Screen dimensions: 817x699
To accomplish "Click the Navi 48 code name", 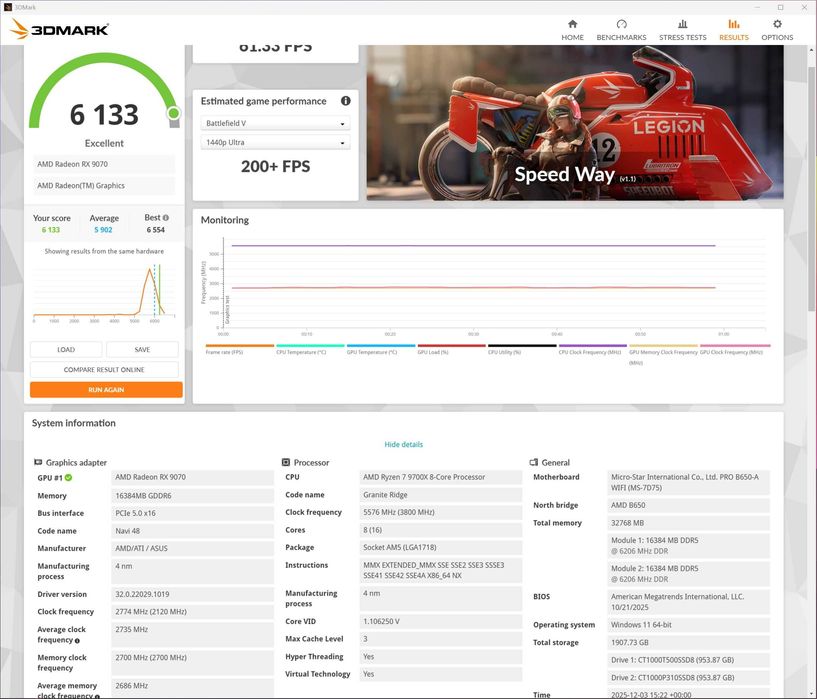I will click(x=192, y=531).
